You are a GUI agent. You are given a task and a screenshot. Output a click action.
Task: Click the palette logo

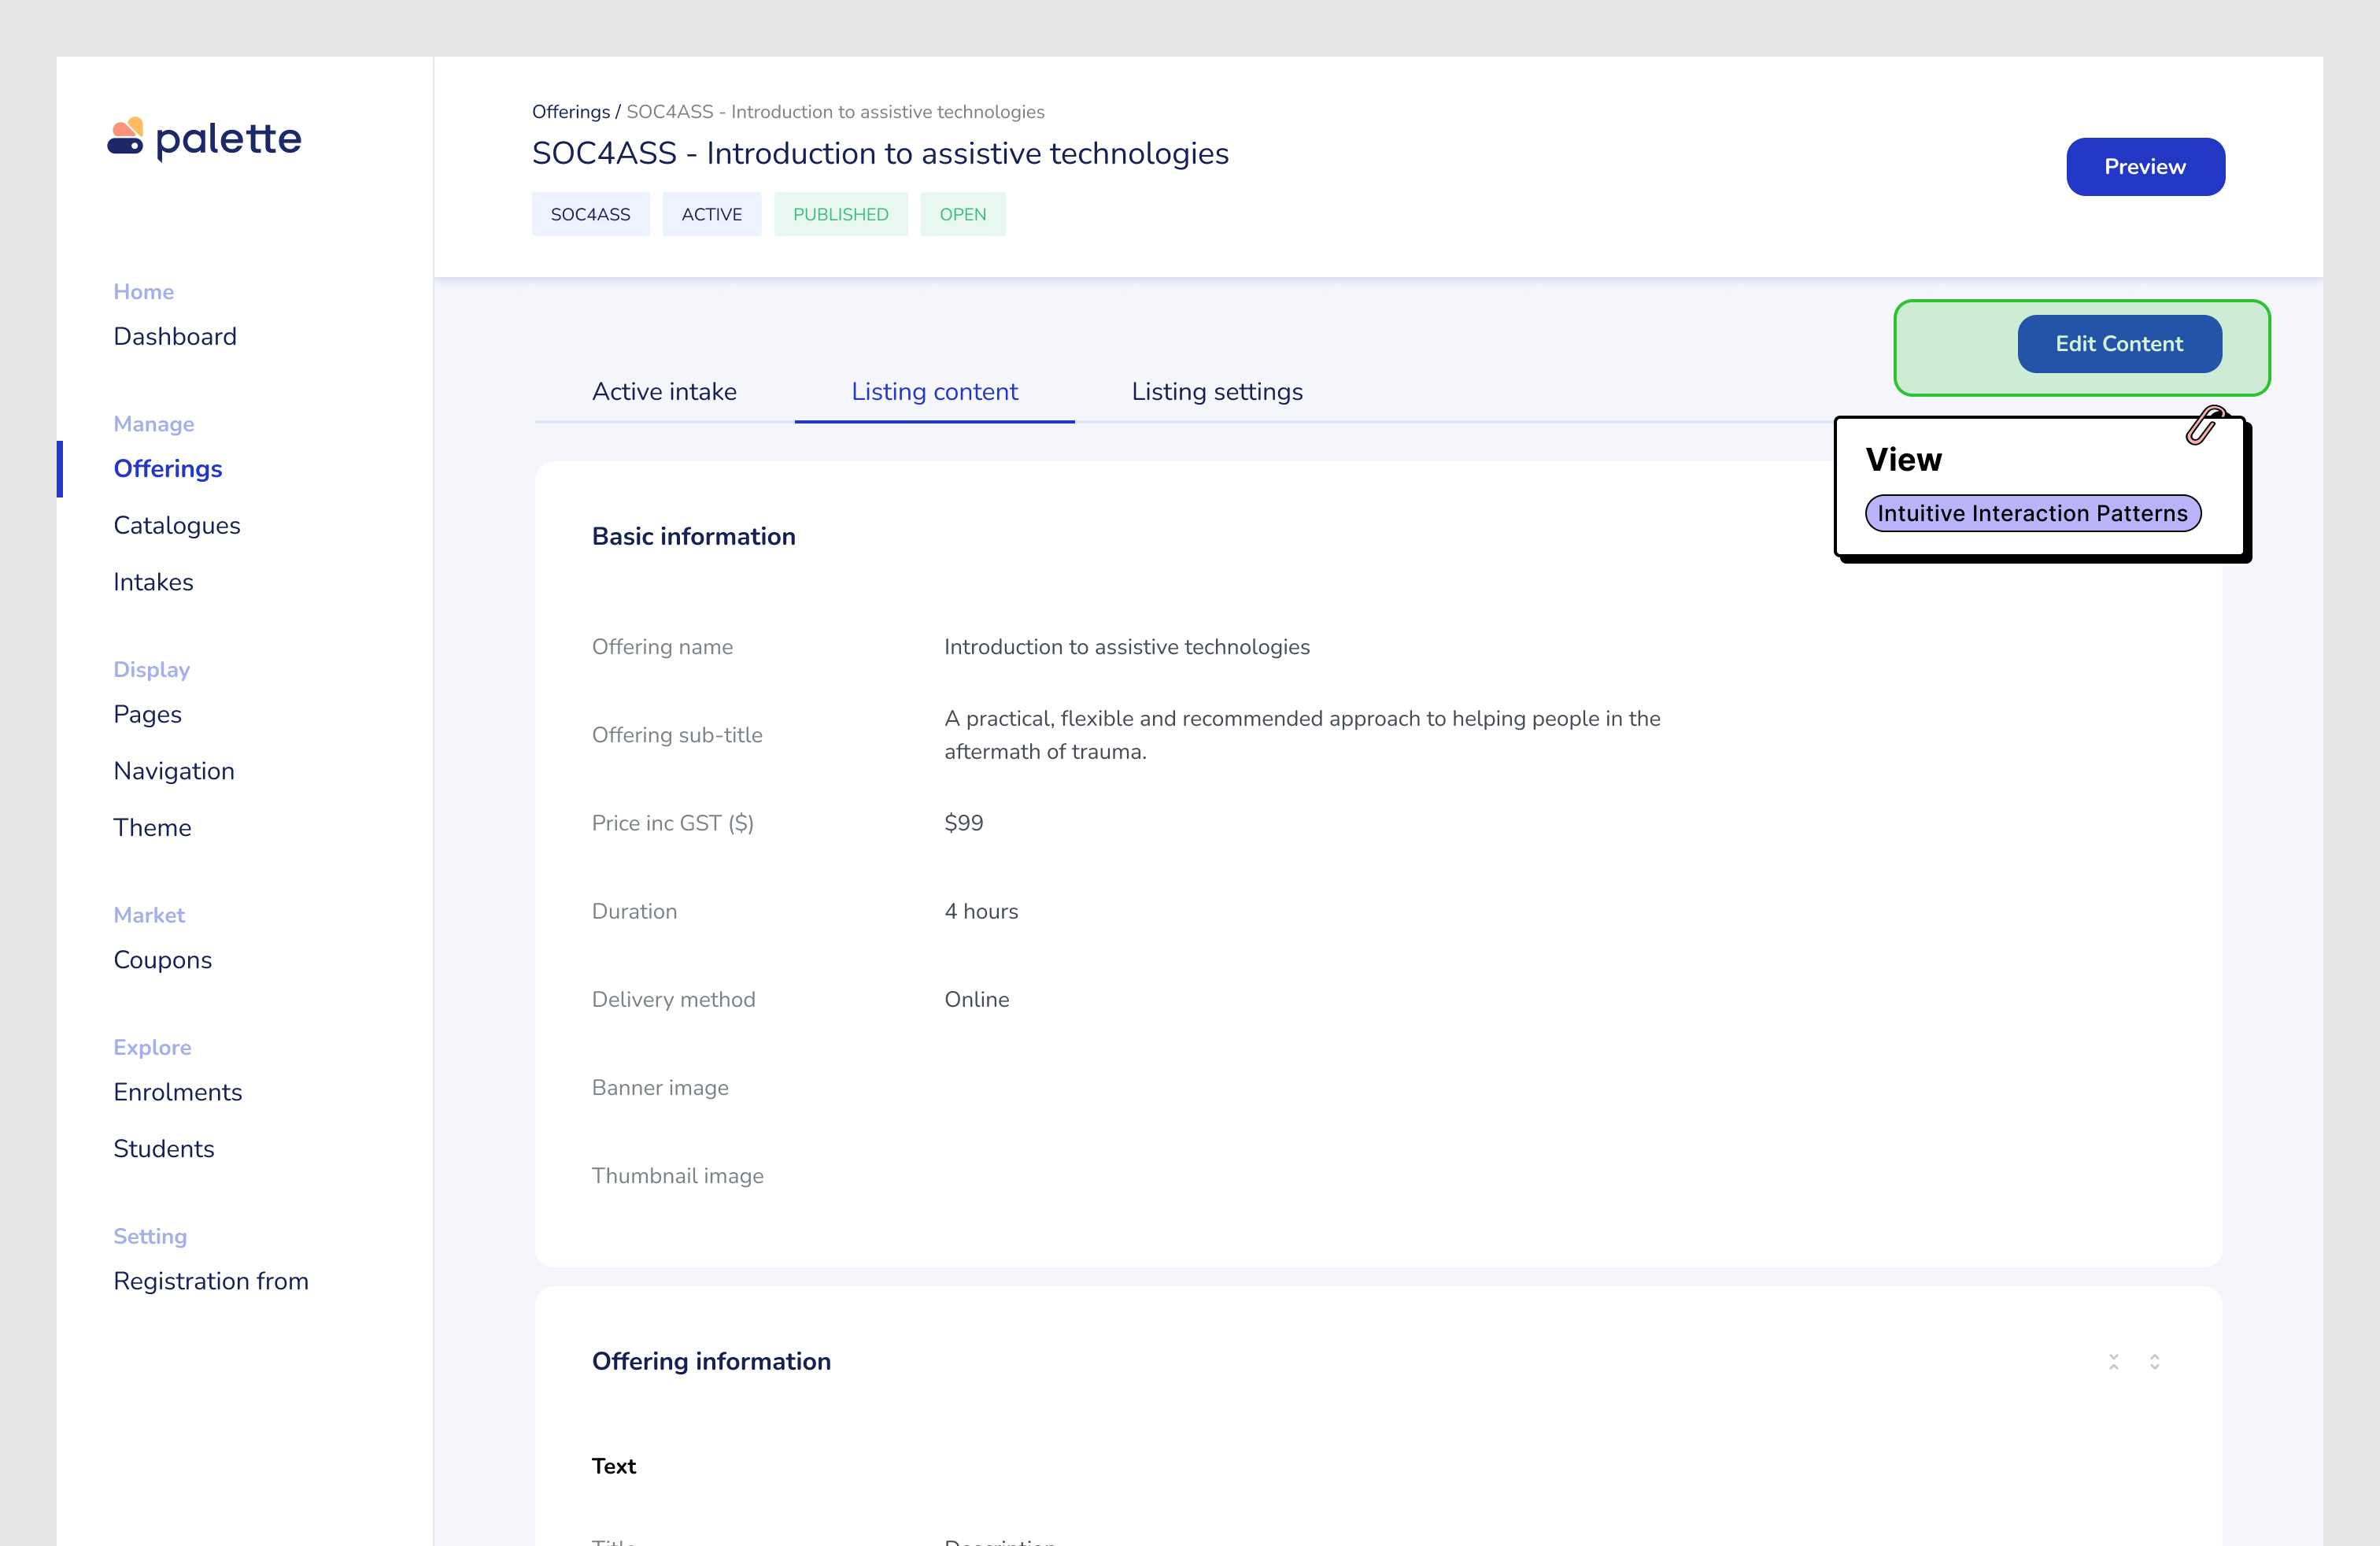(x=204, y=138)
